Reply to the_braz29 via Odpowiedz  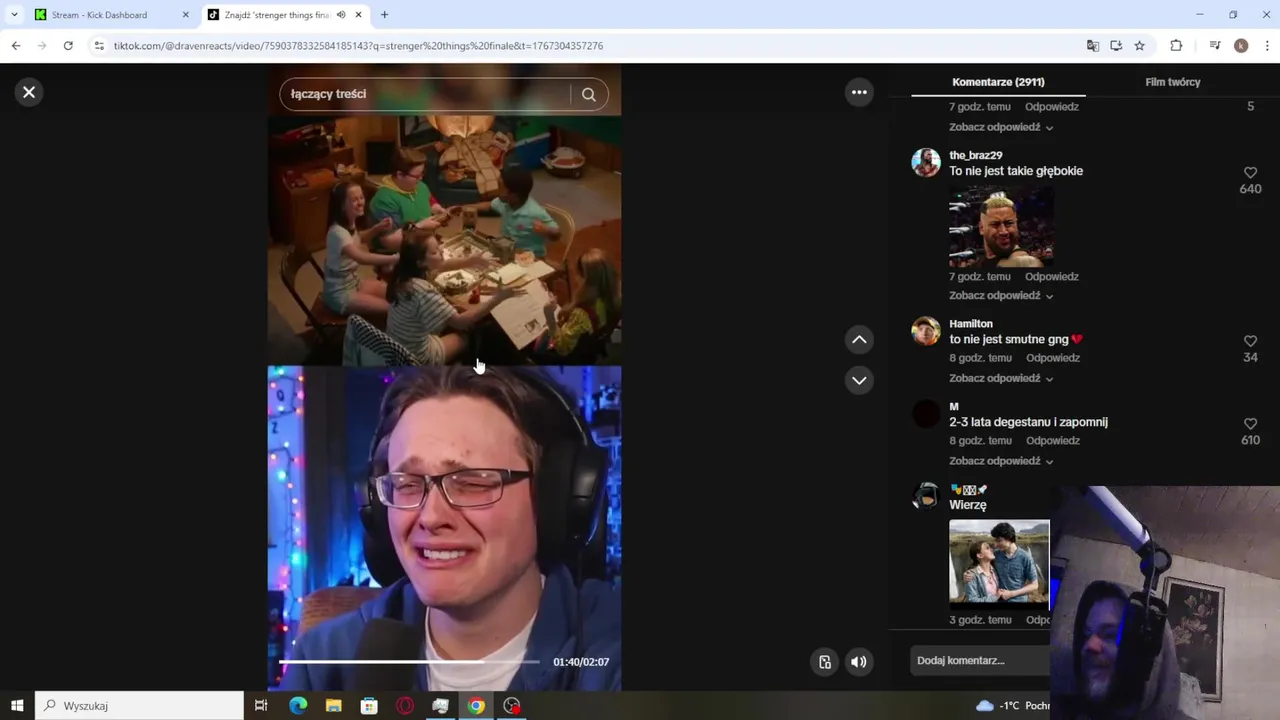pyautogui.click(x=1051, y=277)
